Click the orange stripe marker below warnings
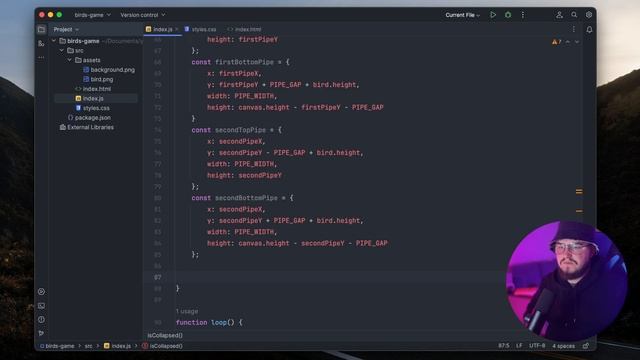 579,211
